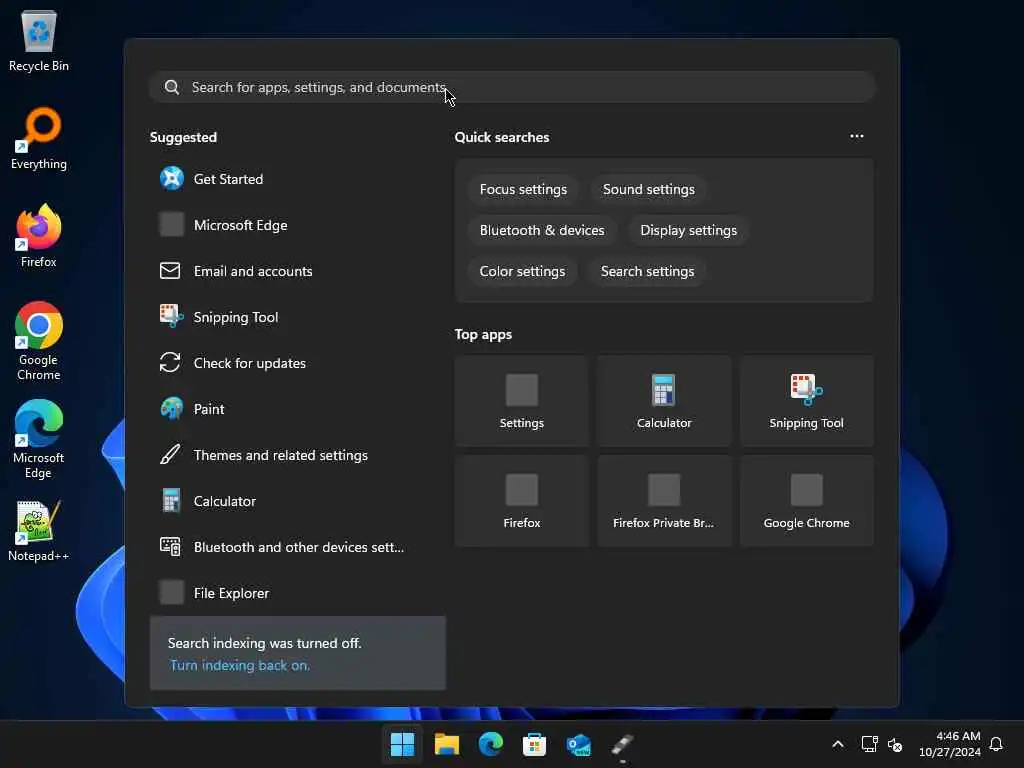Open the Google Chrome tile in Top apps
Screen dimensions: 1024x768
coord(807,501)
